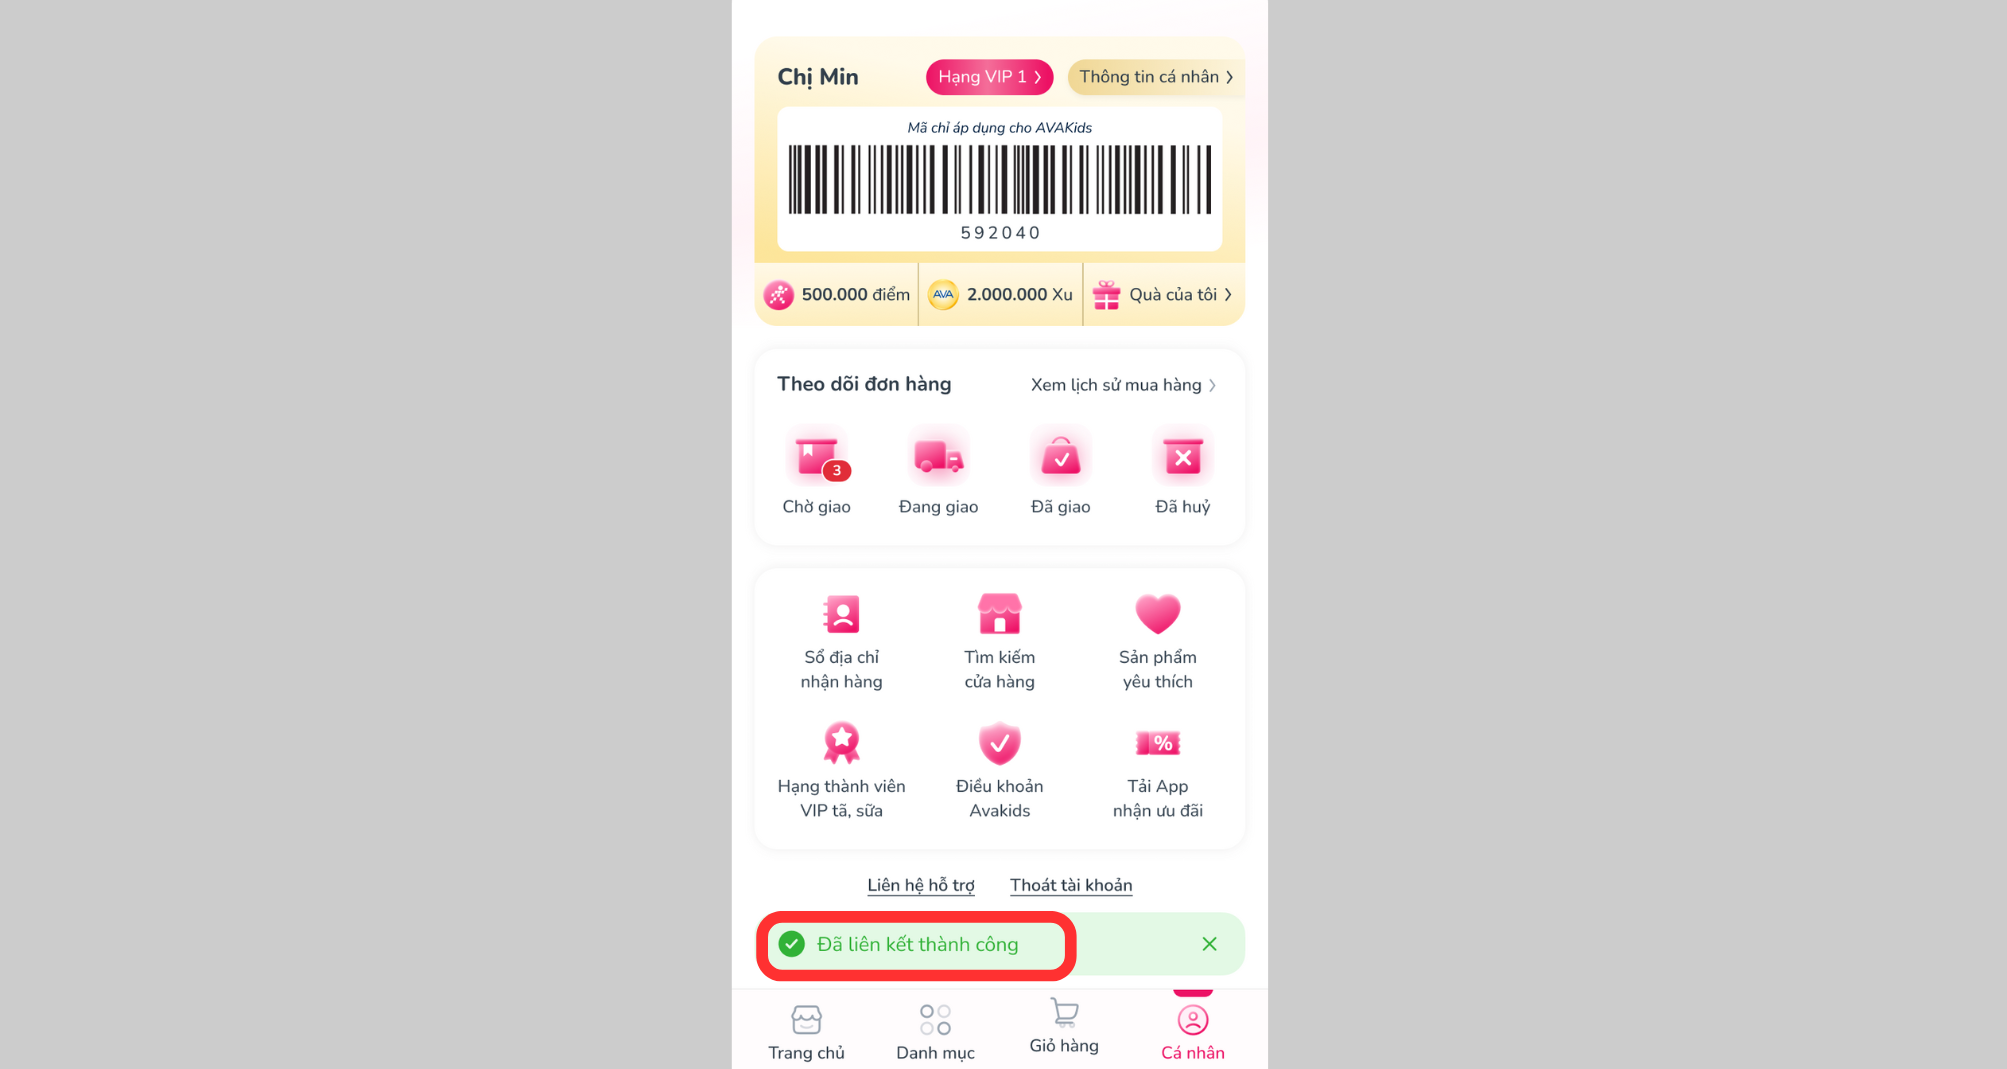This screenshot has width=2007, height=1069.
Task: Tap Tìm kiếm cửa hàng store icon
Action: [999, 615]
